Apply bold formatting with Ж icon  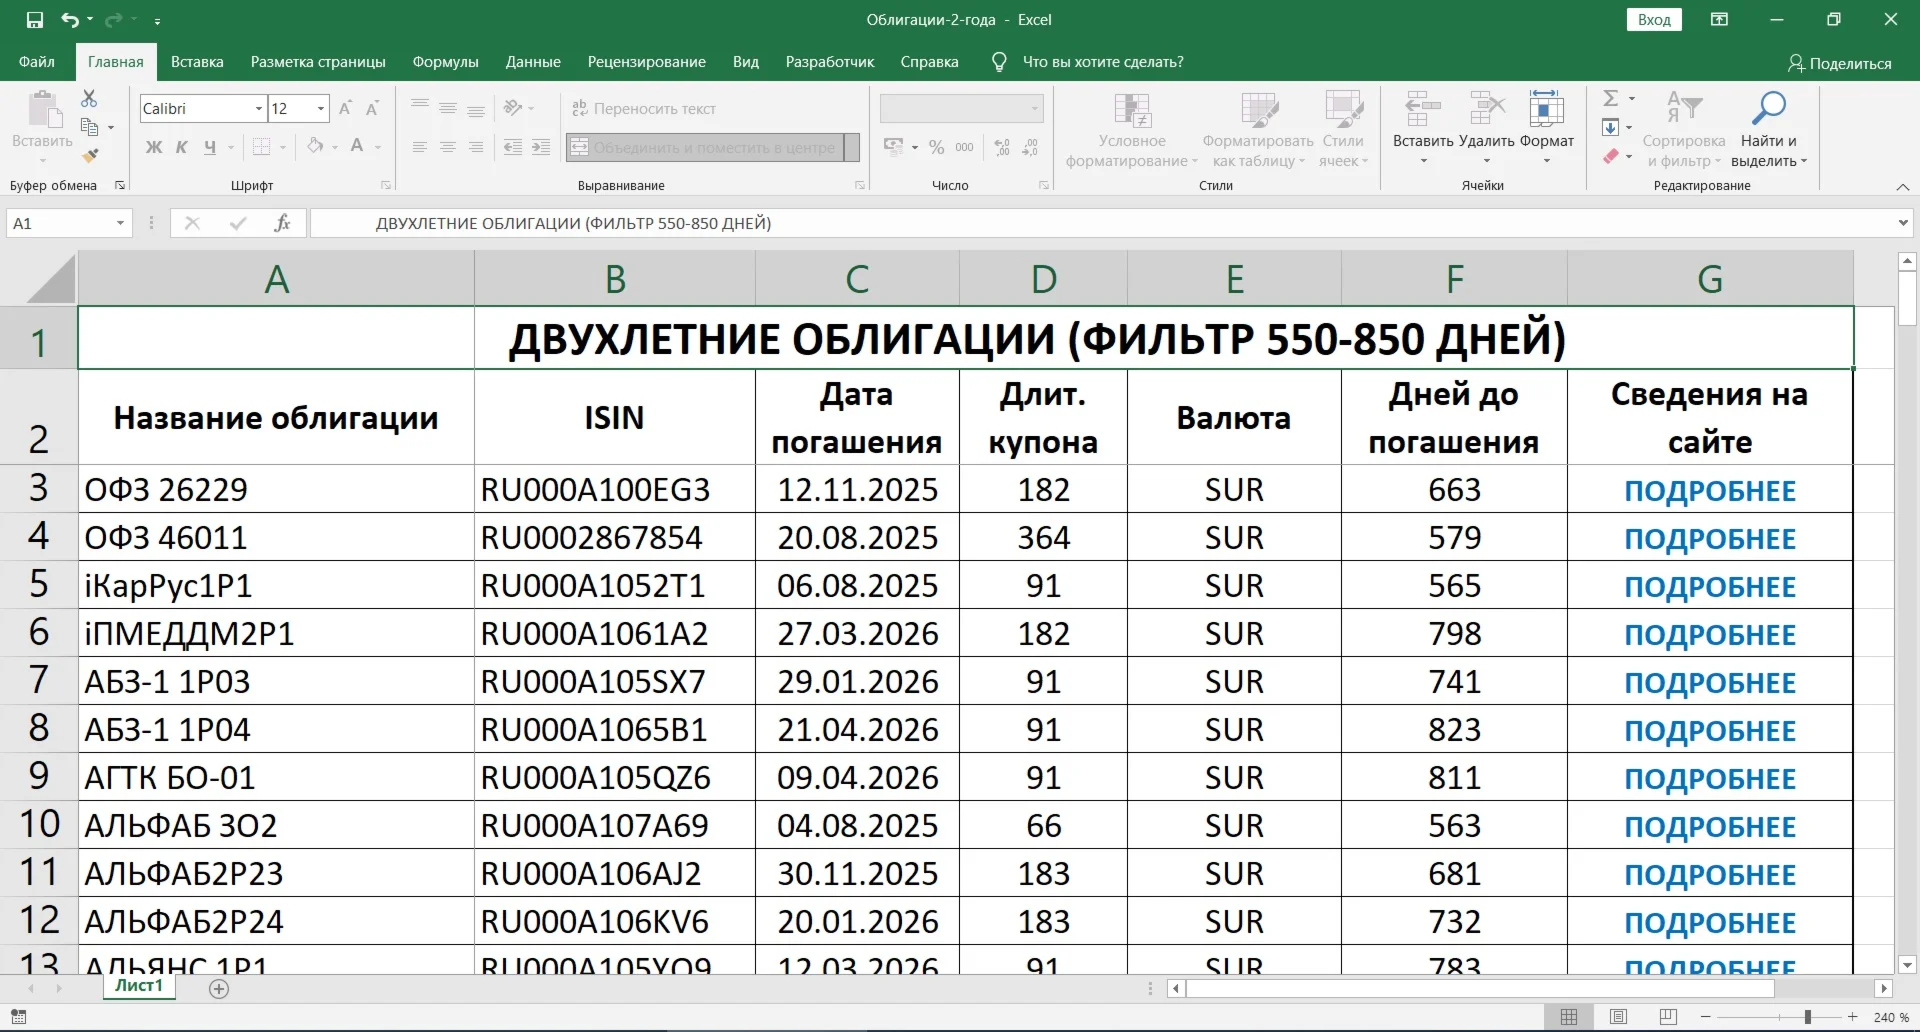point(152,147)
